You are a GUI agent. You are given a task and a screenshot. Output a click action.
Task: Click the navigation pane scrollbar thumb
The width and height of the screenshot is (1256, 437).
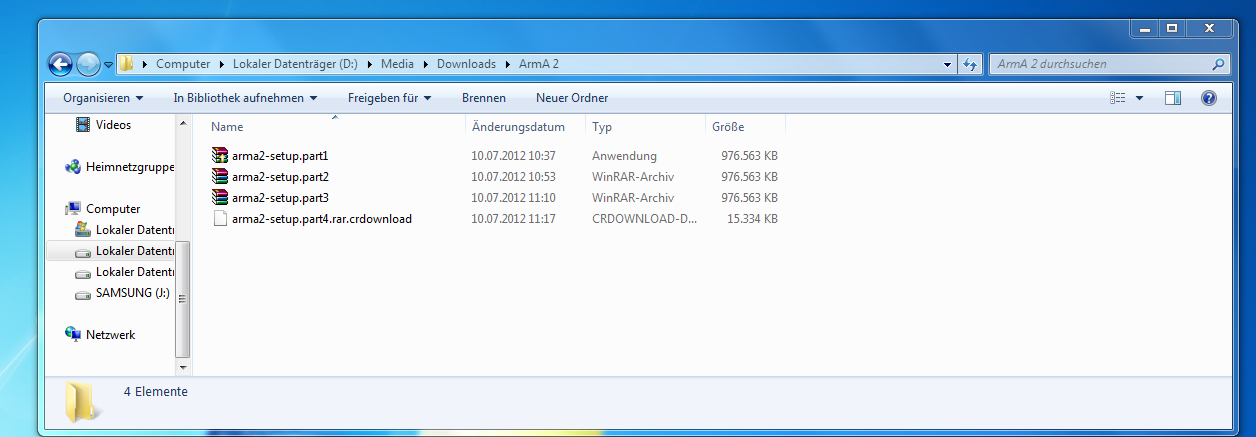(182, 299)
